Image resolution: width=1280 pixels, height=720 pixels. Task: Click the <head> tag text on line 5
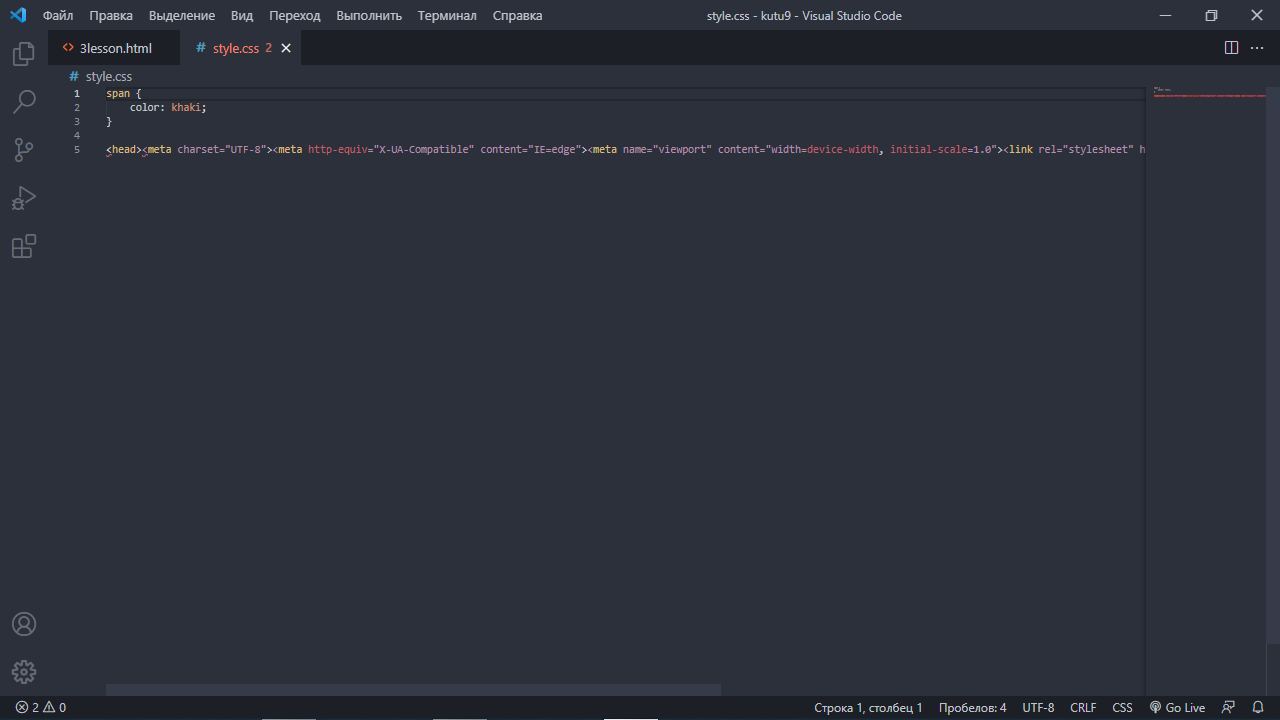pos(125,149)
